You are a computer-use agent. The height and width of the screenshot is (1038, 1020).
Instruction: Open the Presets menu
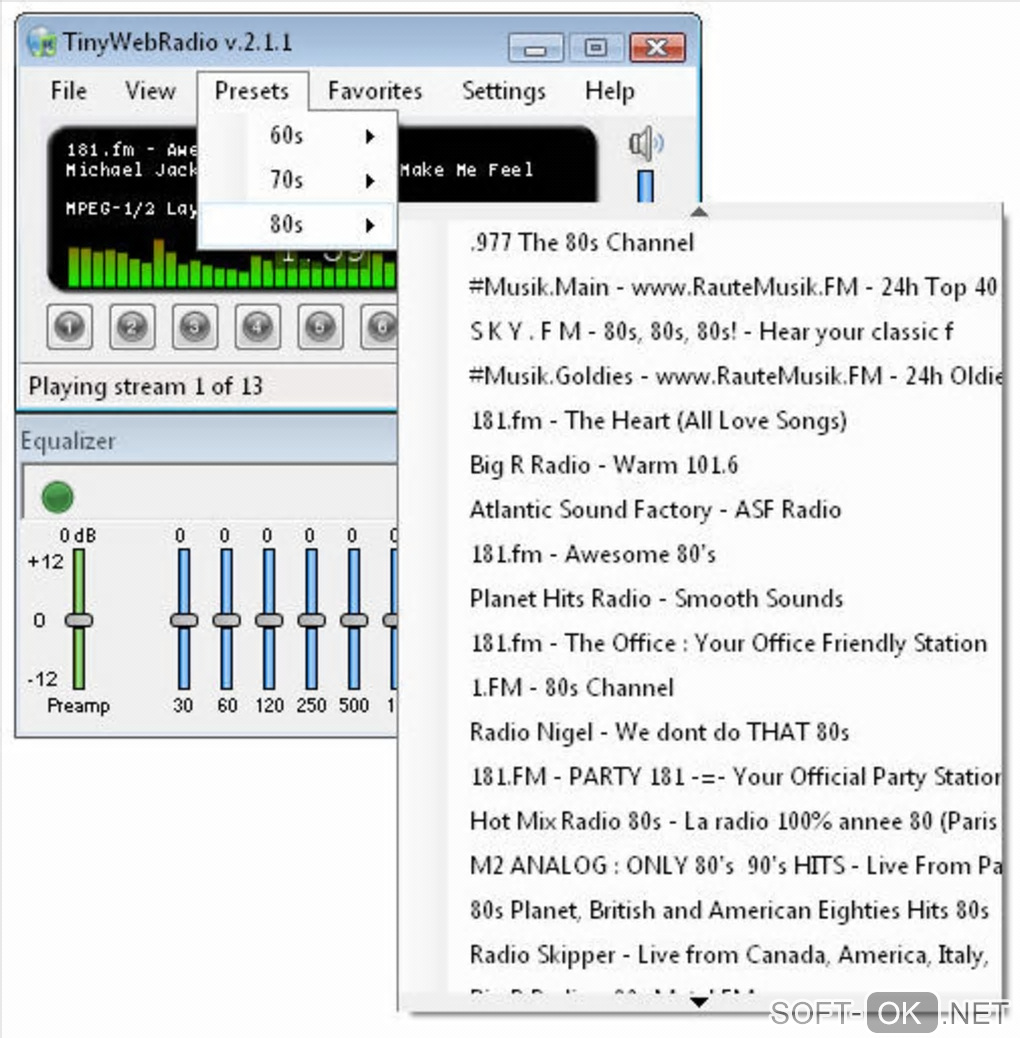coord(252,91)
